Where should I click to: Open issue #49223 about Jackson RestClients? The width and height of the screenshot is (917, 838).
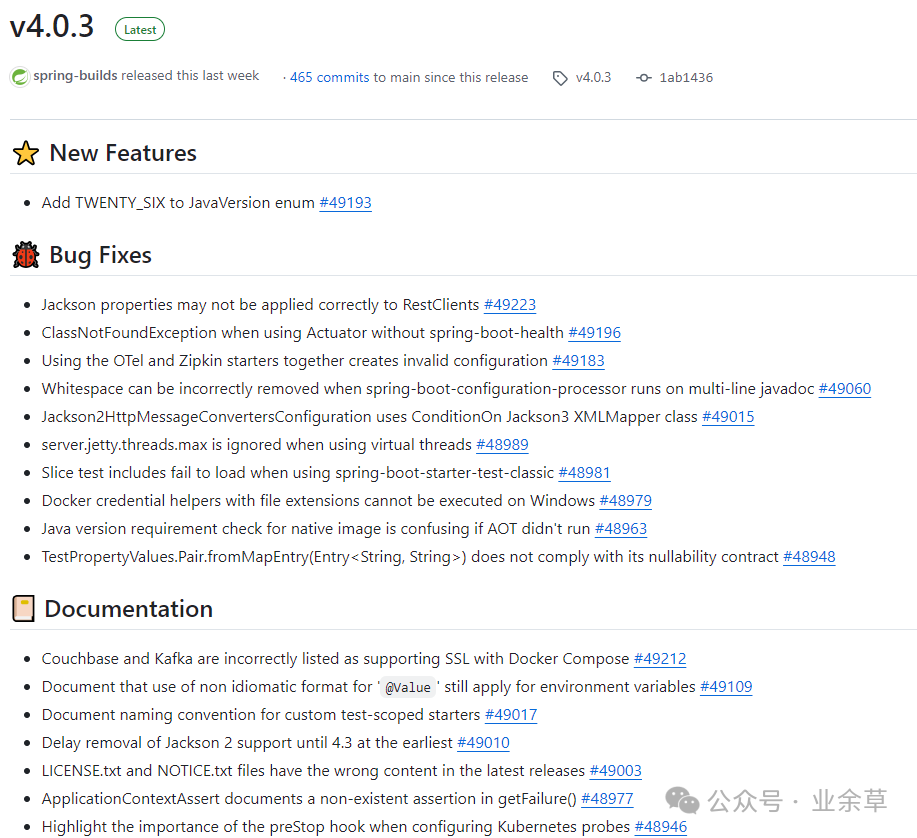pyautogui.click(x=510, y=304)
